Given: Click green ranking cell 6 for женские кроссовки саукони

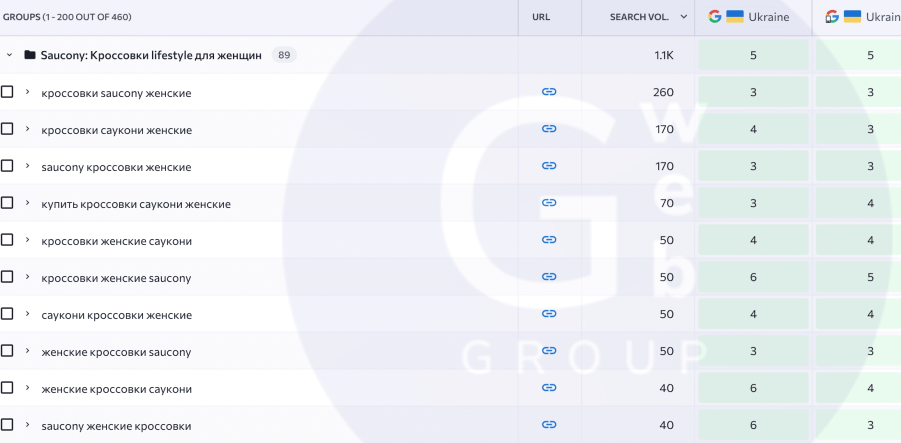Looking at the screenshot, I should [x=753, y=388].
